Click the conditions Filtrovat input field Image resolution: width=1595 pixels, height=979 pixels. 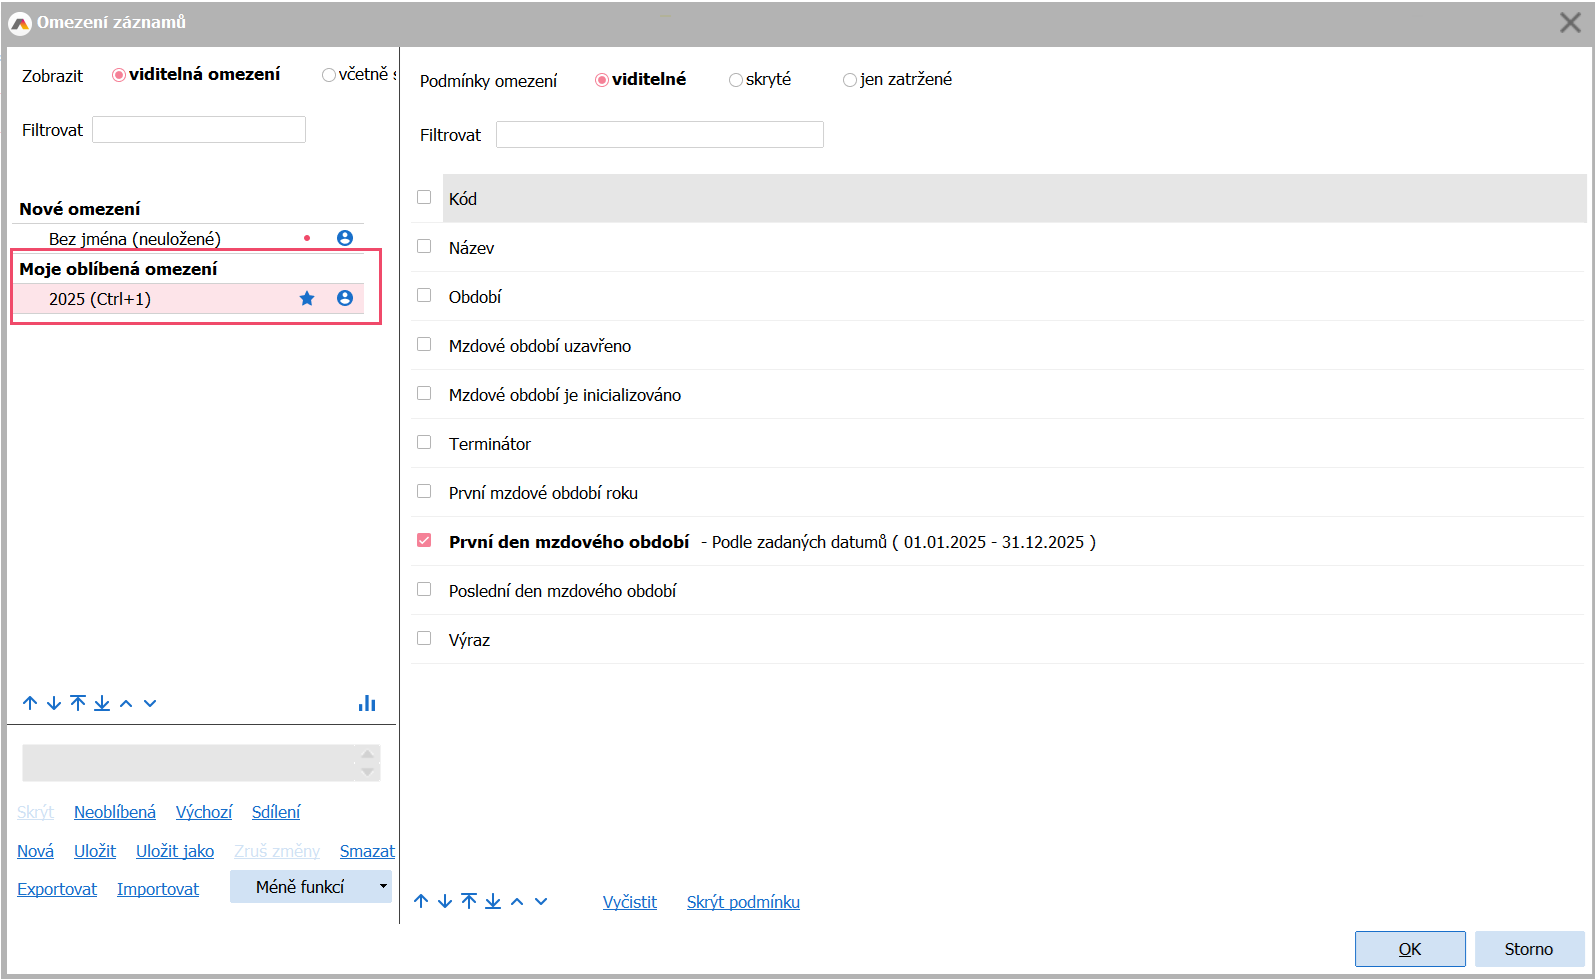pos(659,135)
